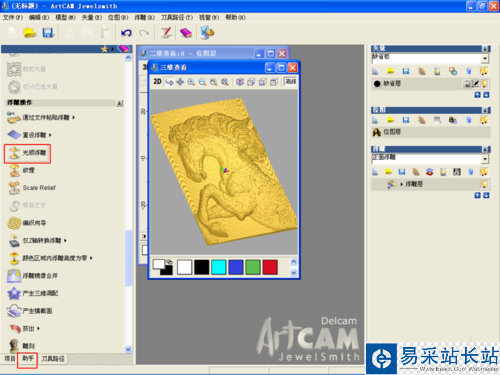Open the 浮雕(R) Relief menu

click(144, 17)
